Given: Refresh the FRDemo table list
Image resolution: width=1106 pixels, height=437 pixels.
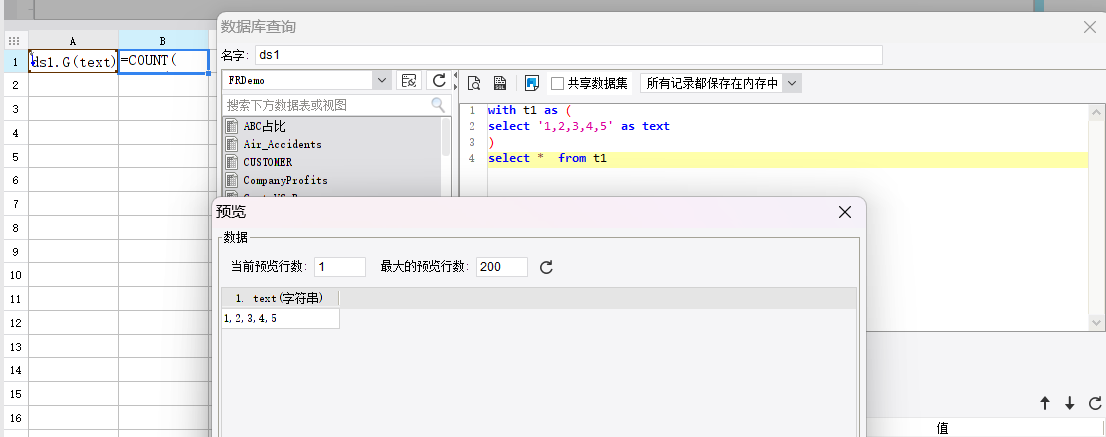Looking at the screenshot, I should 439,80.
